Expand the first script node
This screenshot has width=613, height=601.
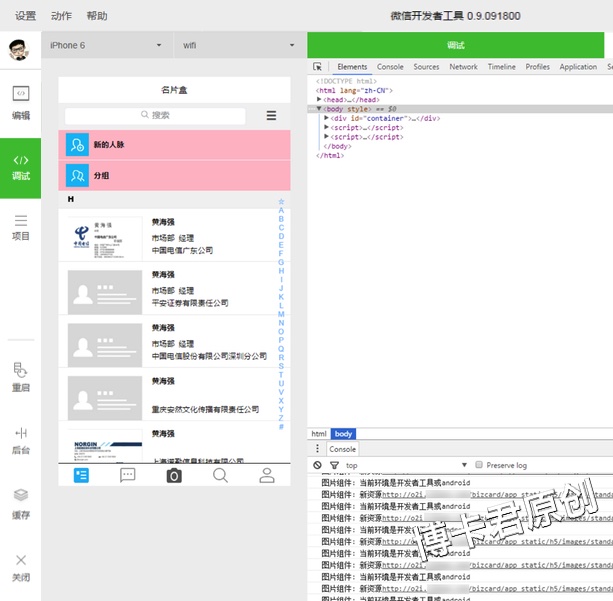coord(326,127)
